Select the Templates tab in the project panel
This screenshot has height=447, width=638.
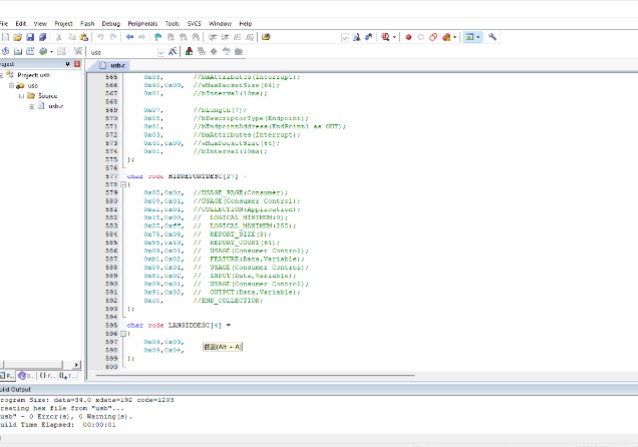(x=67, y=375)
